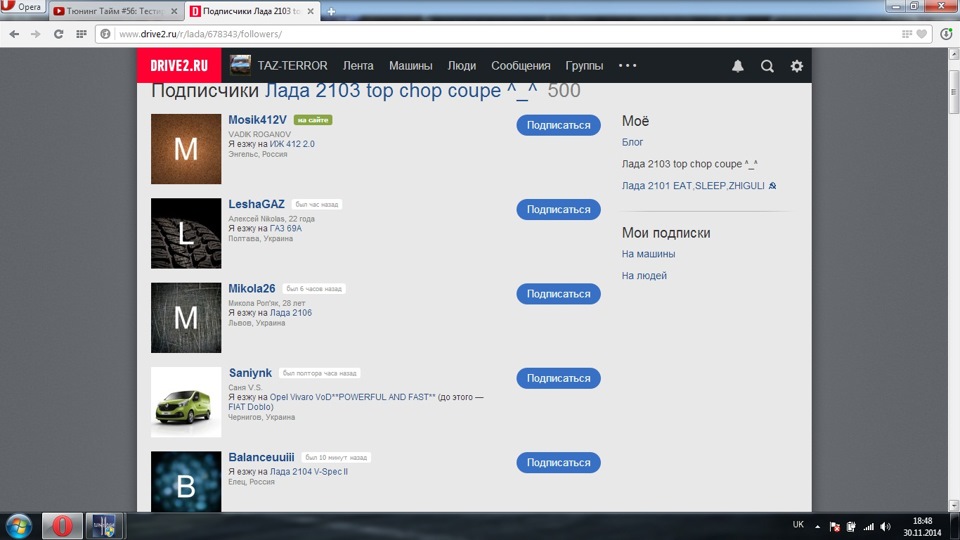Click the DRIVE2.RU logo

coord(179,66)
